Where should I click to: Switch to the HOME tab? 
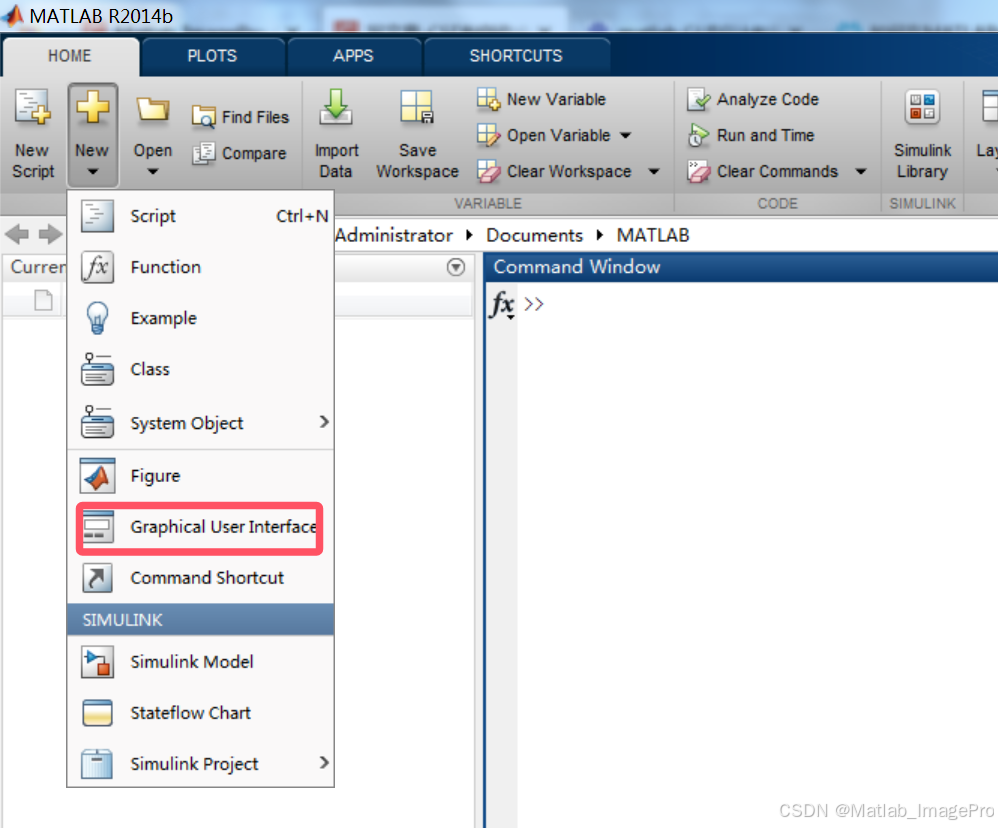click(x=70, y=56)
